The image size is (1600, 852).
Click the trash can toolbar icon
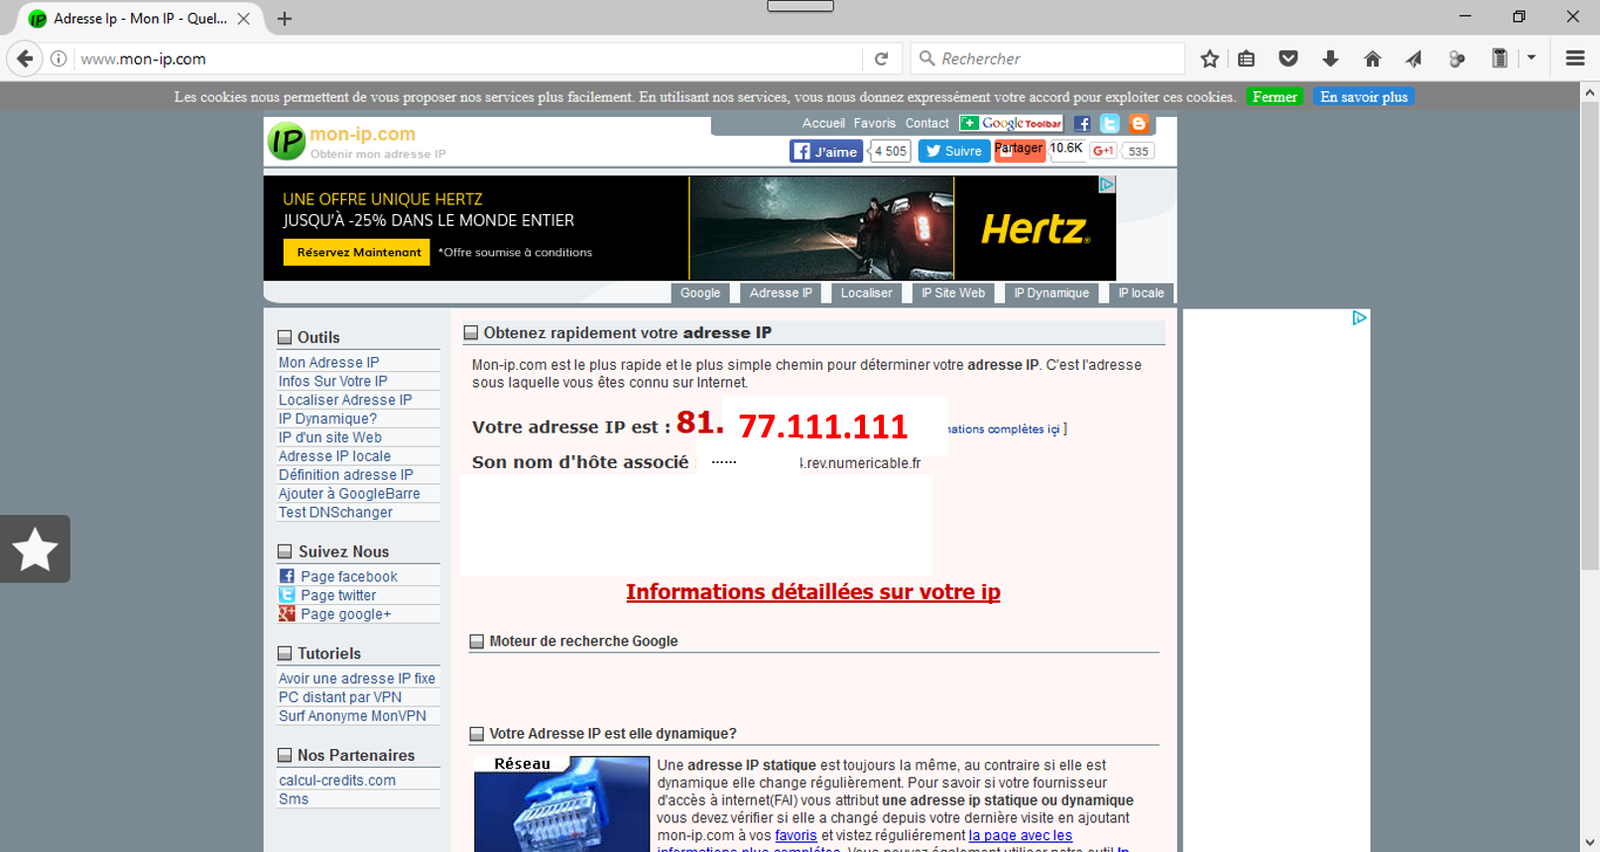point(1499,58)
